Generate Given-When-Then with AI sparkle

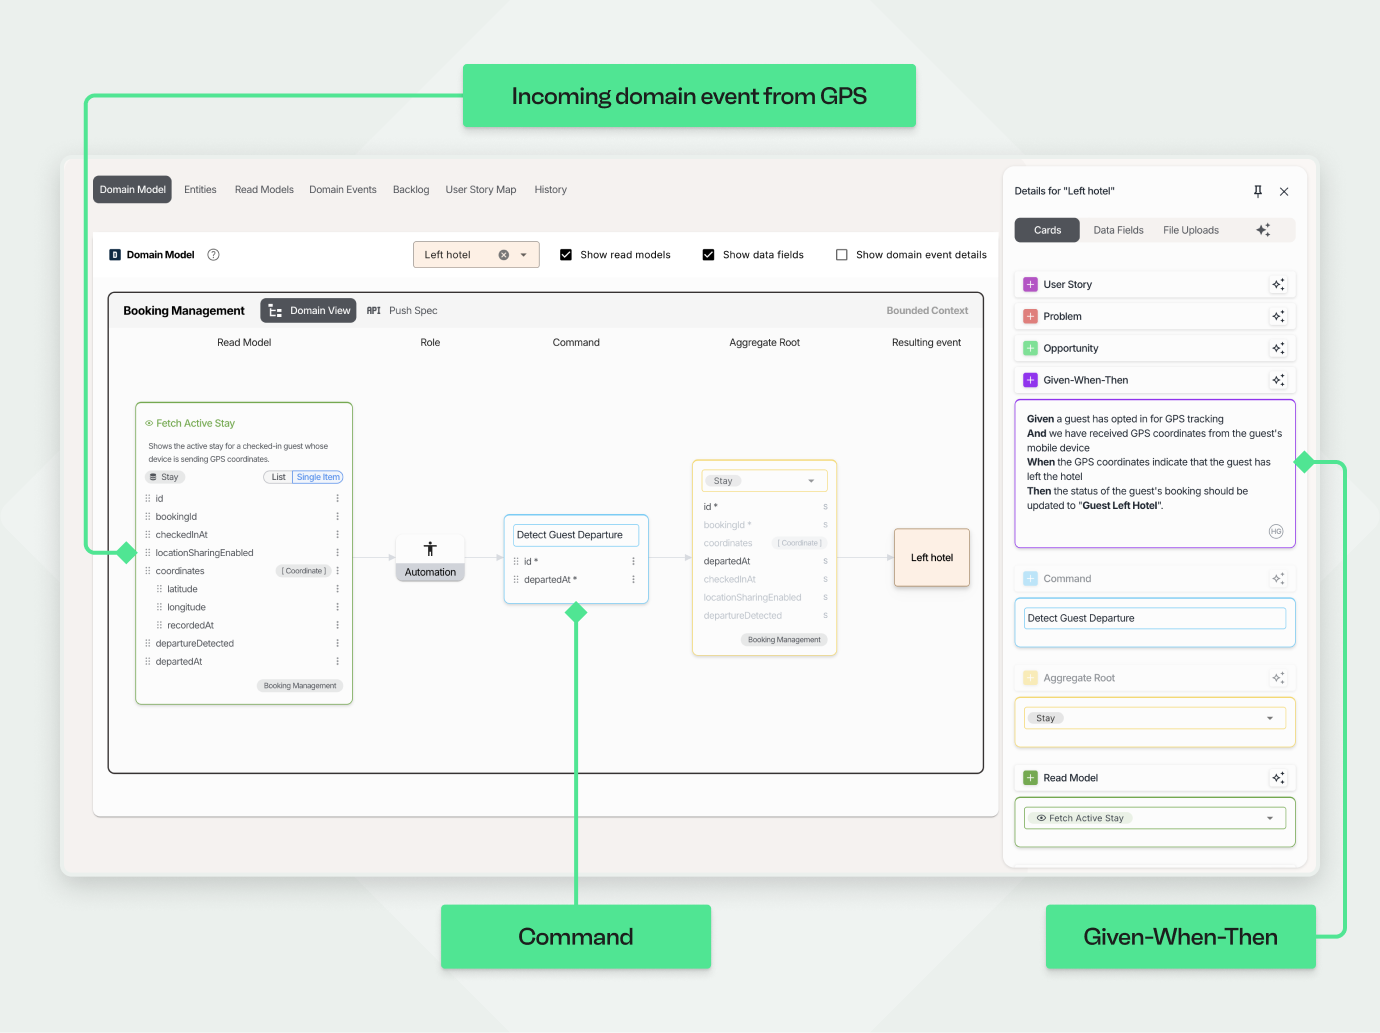point(1278,380)
